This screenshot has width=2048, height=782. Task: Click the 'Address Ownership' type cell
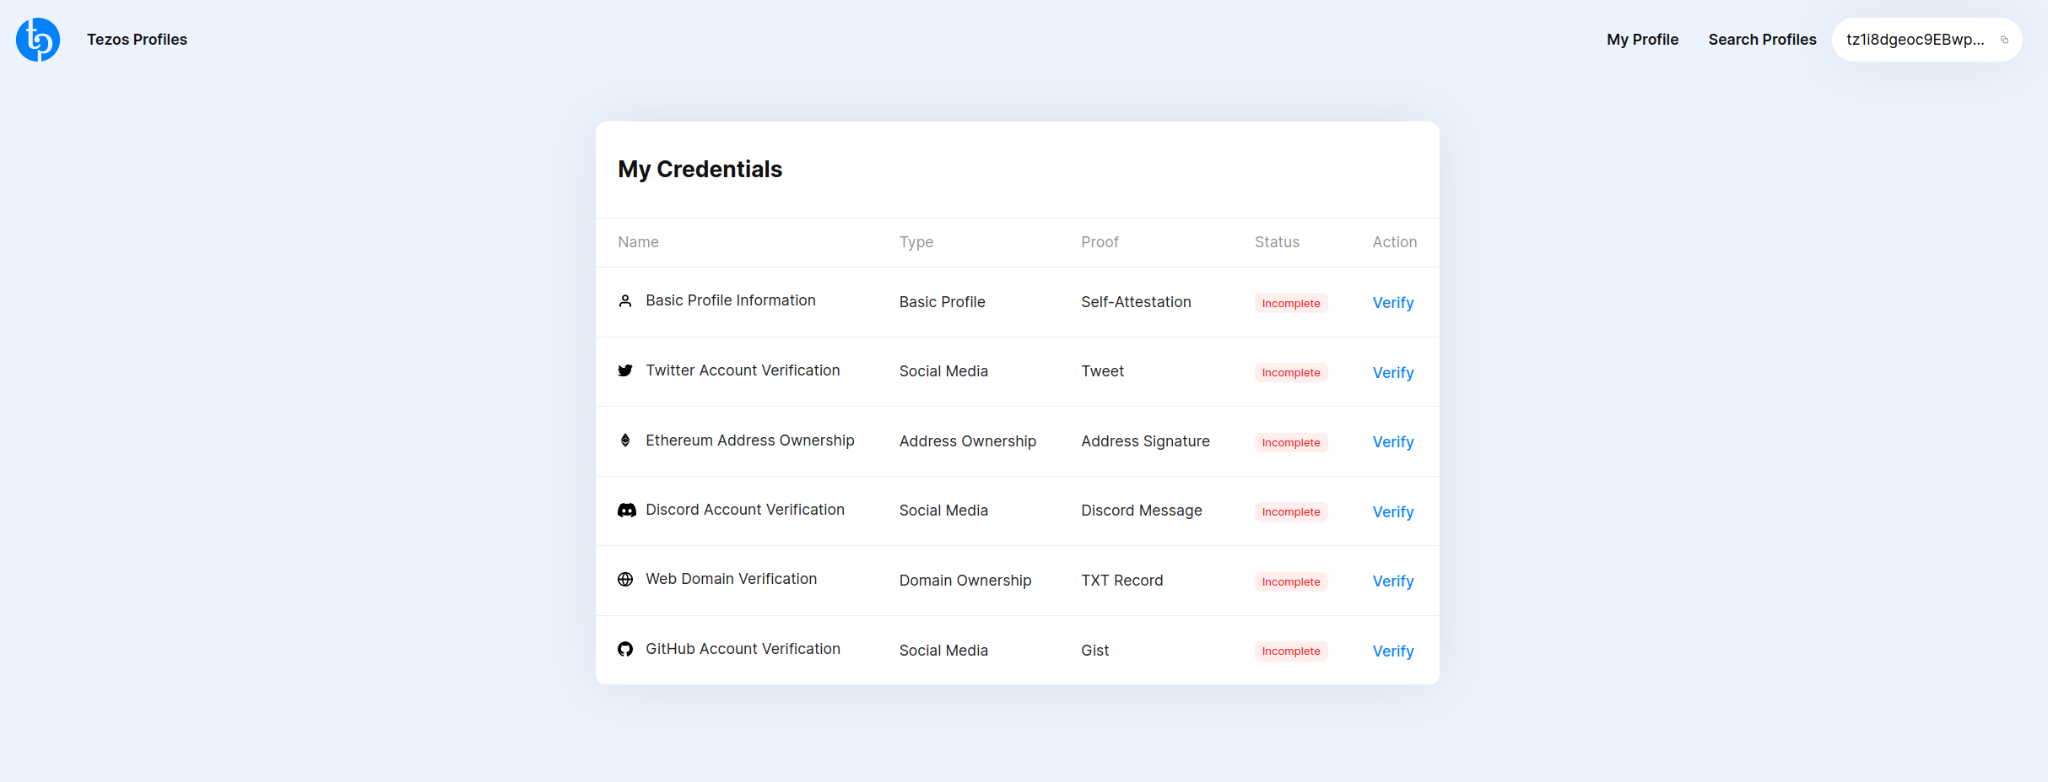click(967, 441)
